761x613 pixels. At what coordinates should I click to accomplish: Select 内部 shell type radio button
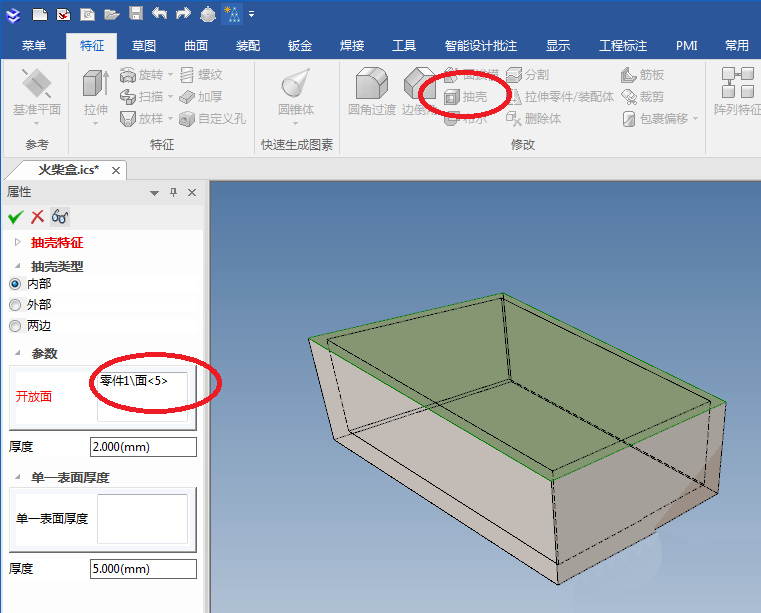point(16,284)
